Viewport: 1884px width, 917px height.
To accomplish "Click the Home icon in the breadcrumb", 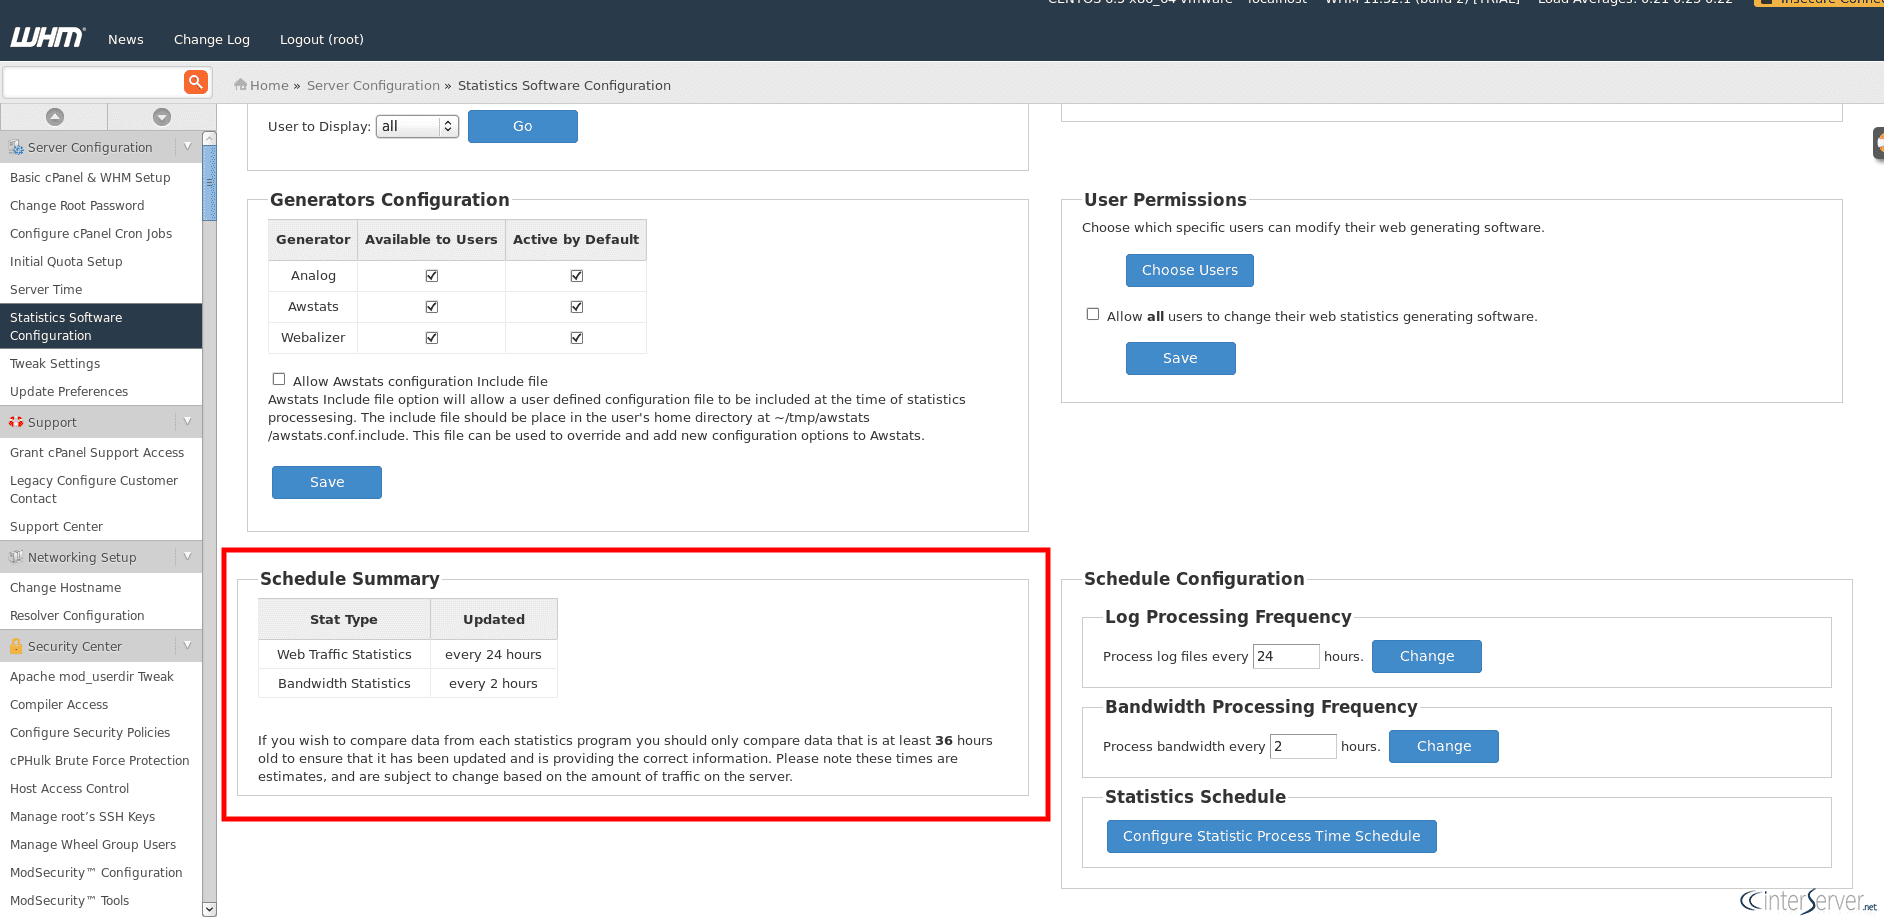I will pyautogui.click(x=240, y=85).
